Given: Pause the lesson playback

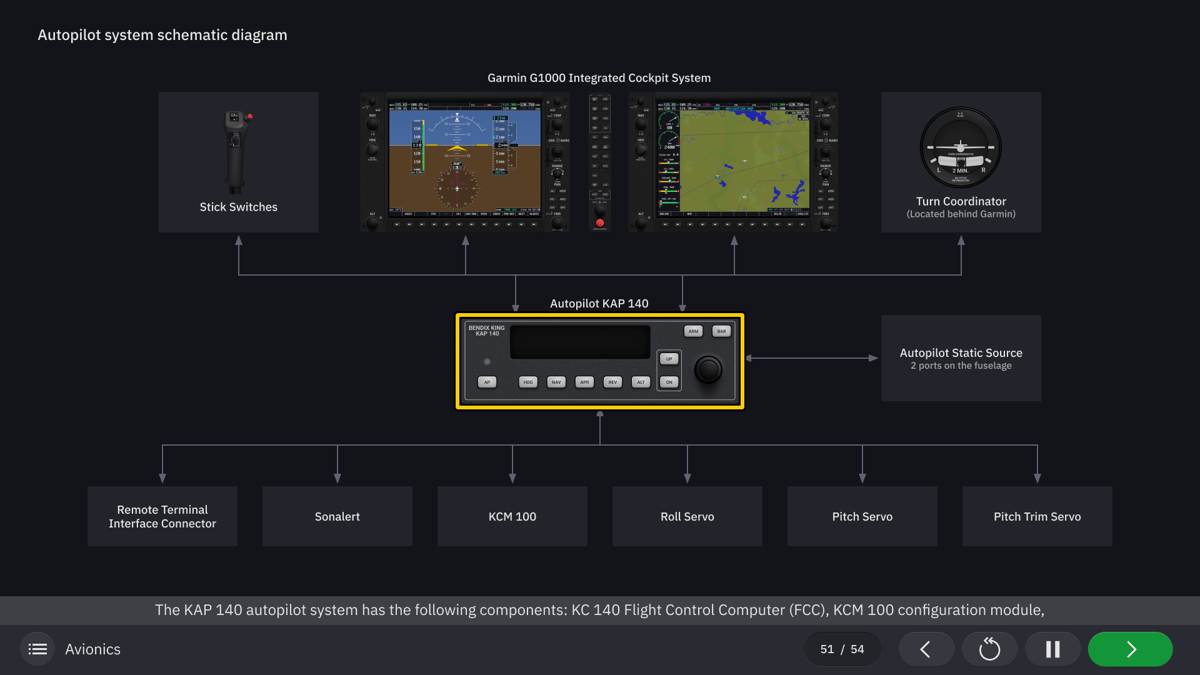Looking at the screenshot, I should coord(1053,649).
